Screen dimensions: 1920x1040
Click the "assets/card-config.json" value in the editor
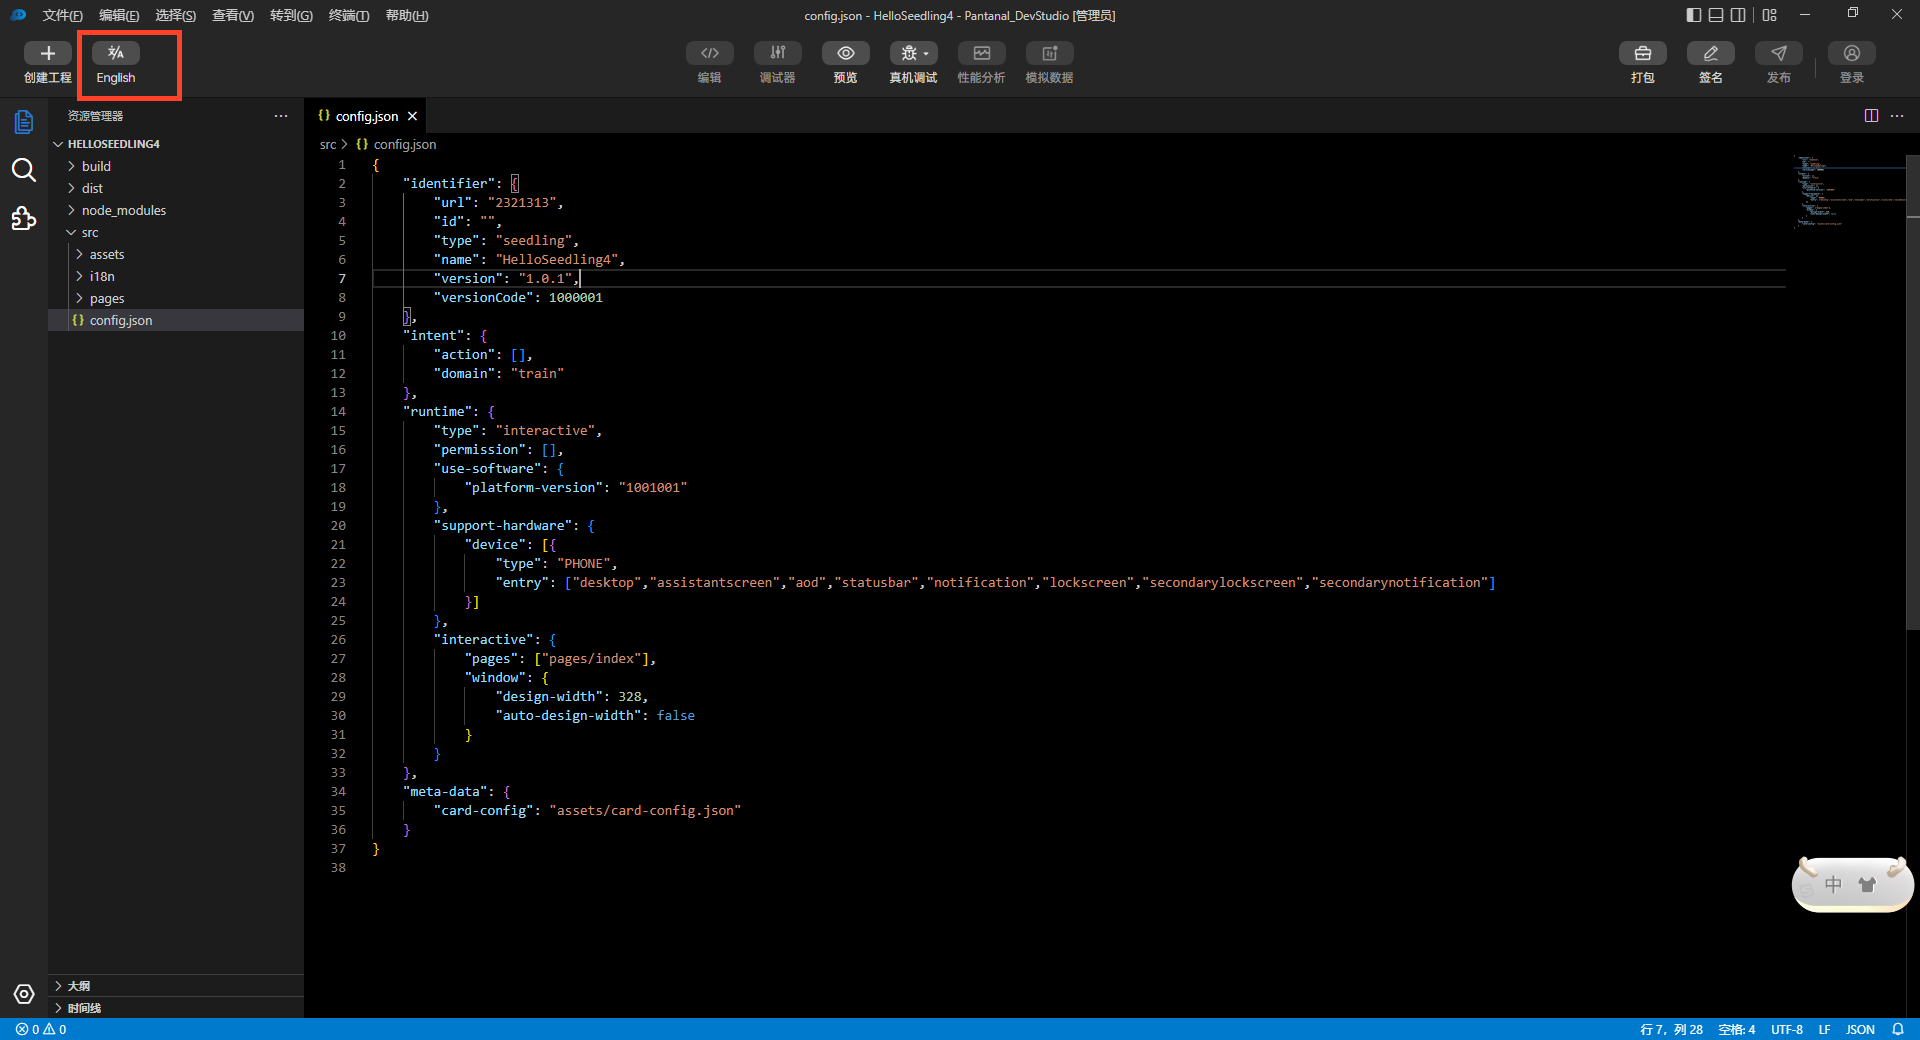pos(645,810)
